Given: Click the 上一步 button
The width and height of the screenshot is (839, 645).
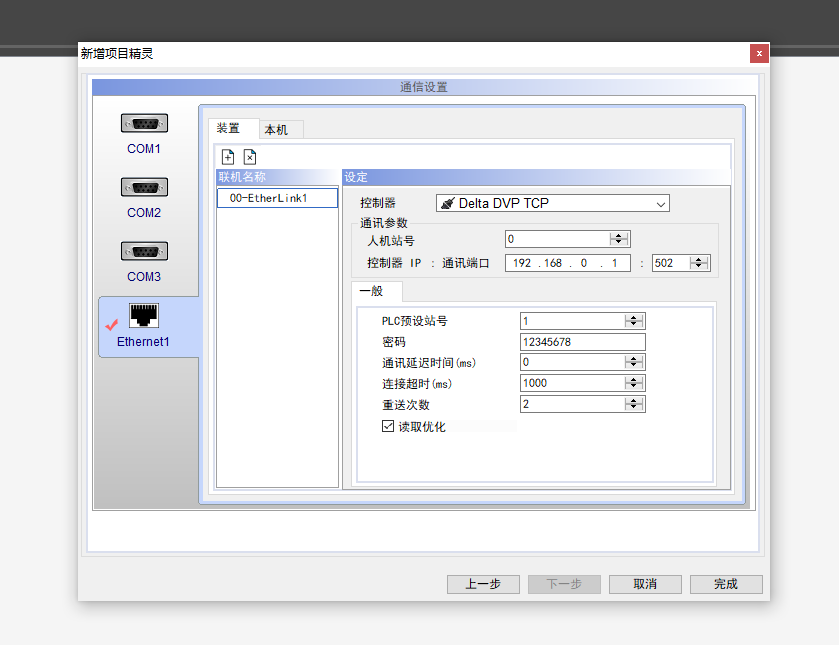Looking at the screenshot, I should click(x=482, y=584).
